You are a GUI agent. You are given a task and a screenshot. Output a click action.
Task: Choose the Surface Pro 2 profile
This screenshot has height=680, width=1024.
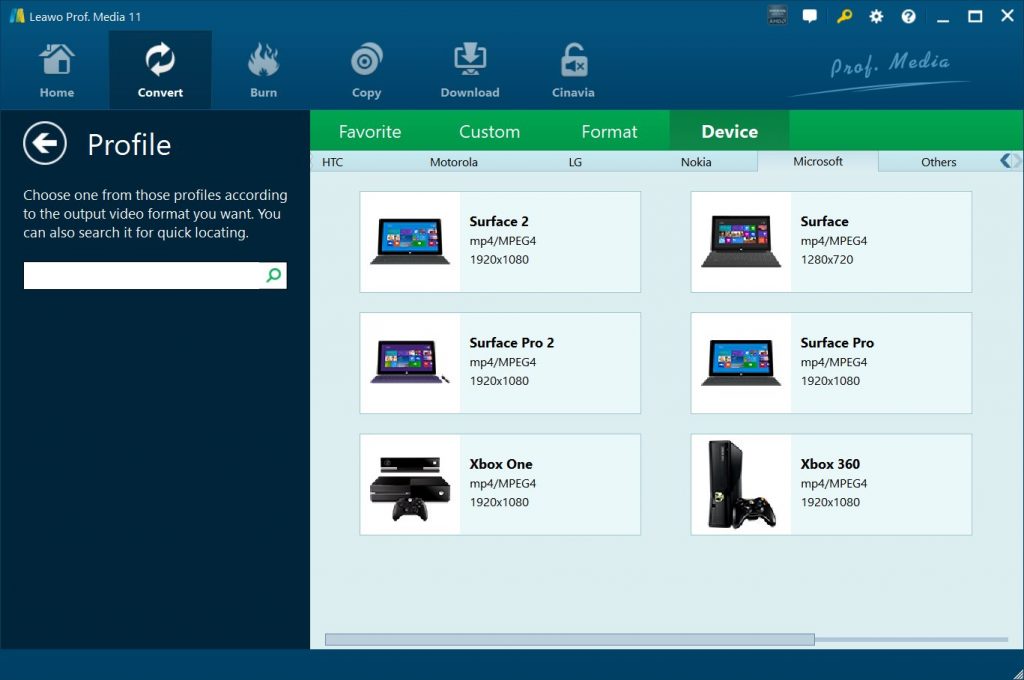[x=500, y=363]
